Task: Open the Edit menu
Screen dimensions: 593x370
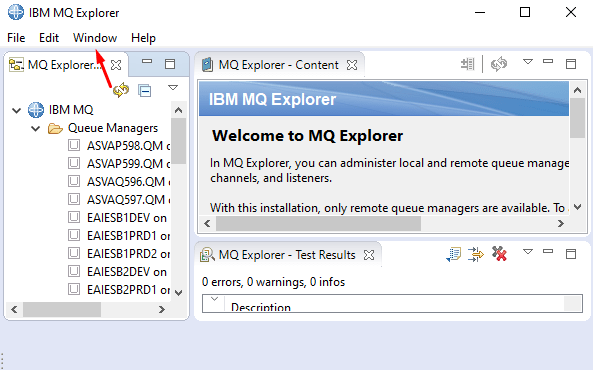Action: pyautogui.click(x=49, y=38)
